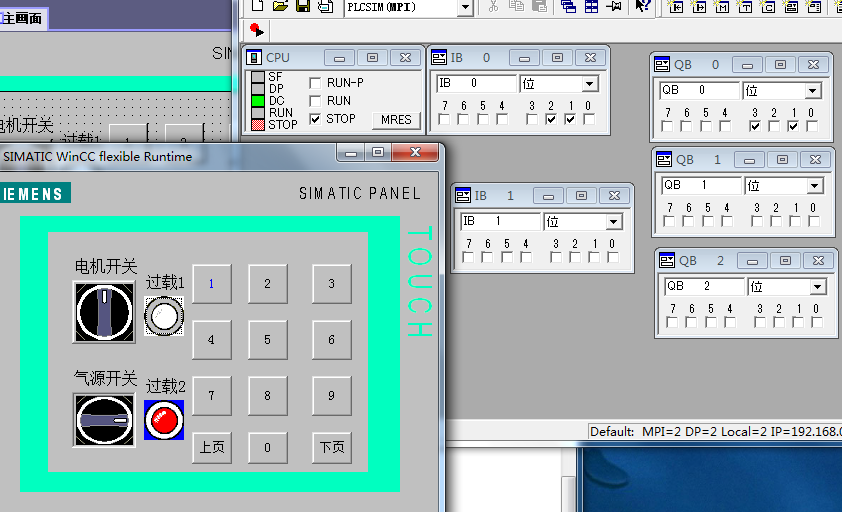Screen dimensions: 842x512
Task: Click the Paste icon in PLCSIM toolbar
Action: (539, 6)
